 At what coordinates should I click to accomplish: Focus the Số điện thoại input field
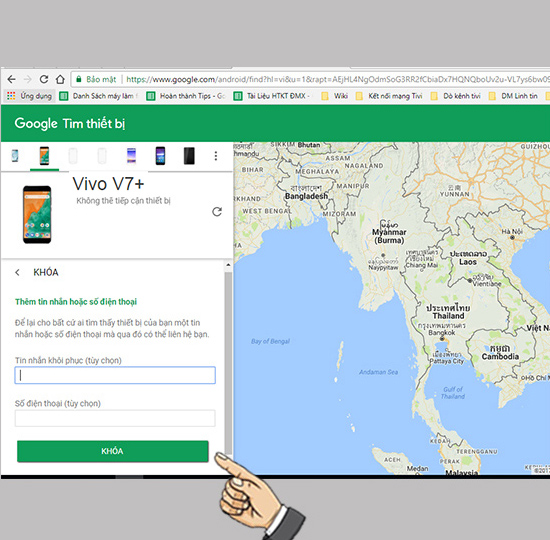point(115,418)
